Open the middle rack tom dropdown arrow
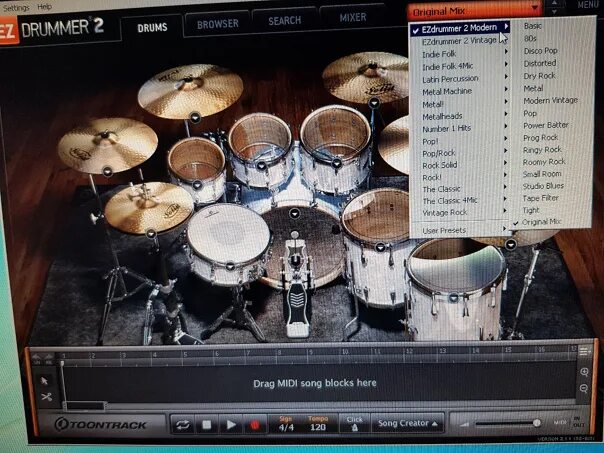The image size is (604, 453). point(262,166)
